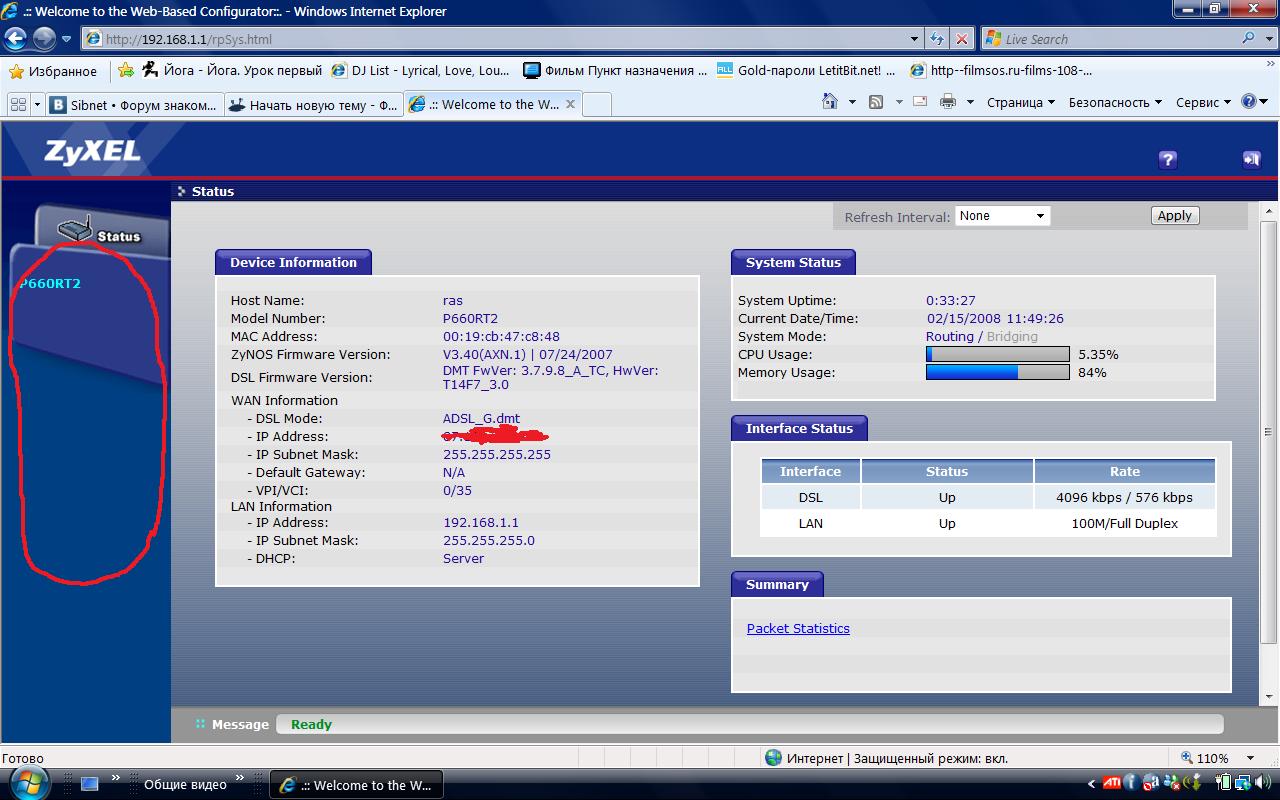
Task: Click the IE help question mark icon
Action: pos(1249,102)
